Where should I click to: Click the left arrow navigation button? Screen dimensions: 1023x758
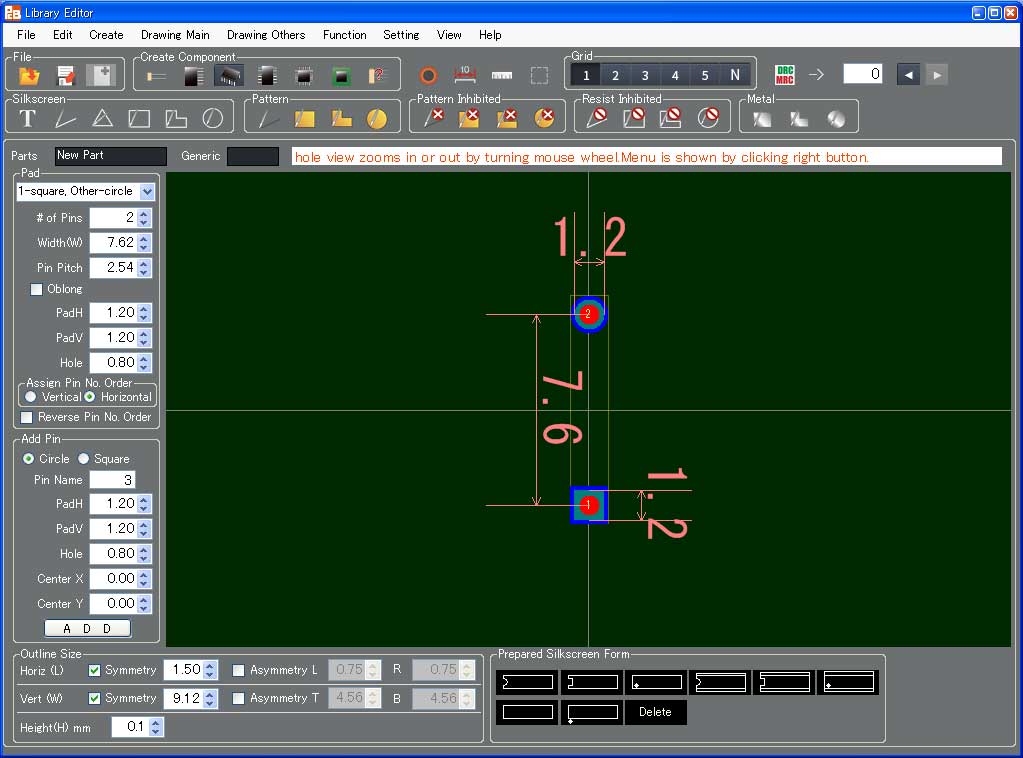(x=908, y=75)
